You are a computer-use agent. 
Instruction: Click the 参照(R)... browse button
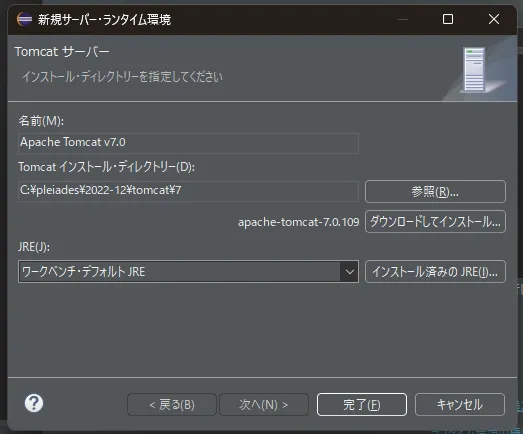[x=435, y=191]
